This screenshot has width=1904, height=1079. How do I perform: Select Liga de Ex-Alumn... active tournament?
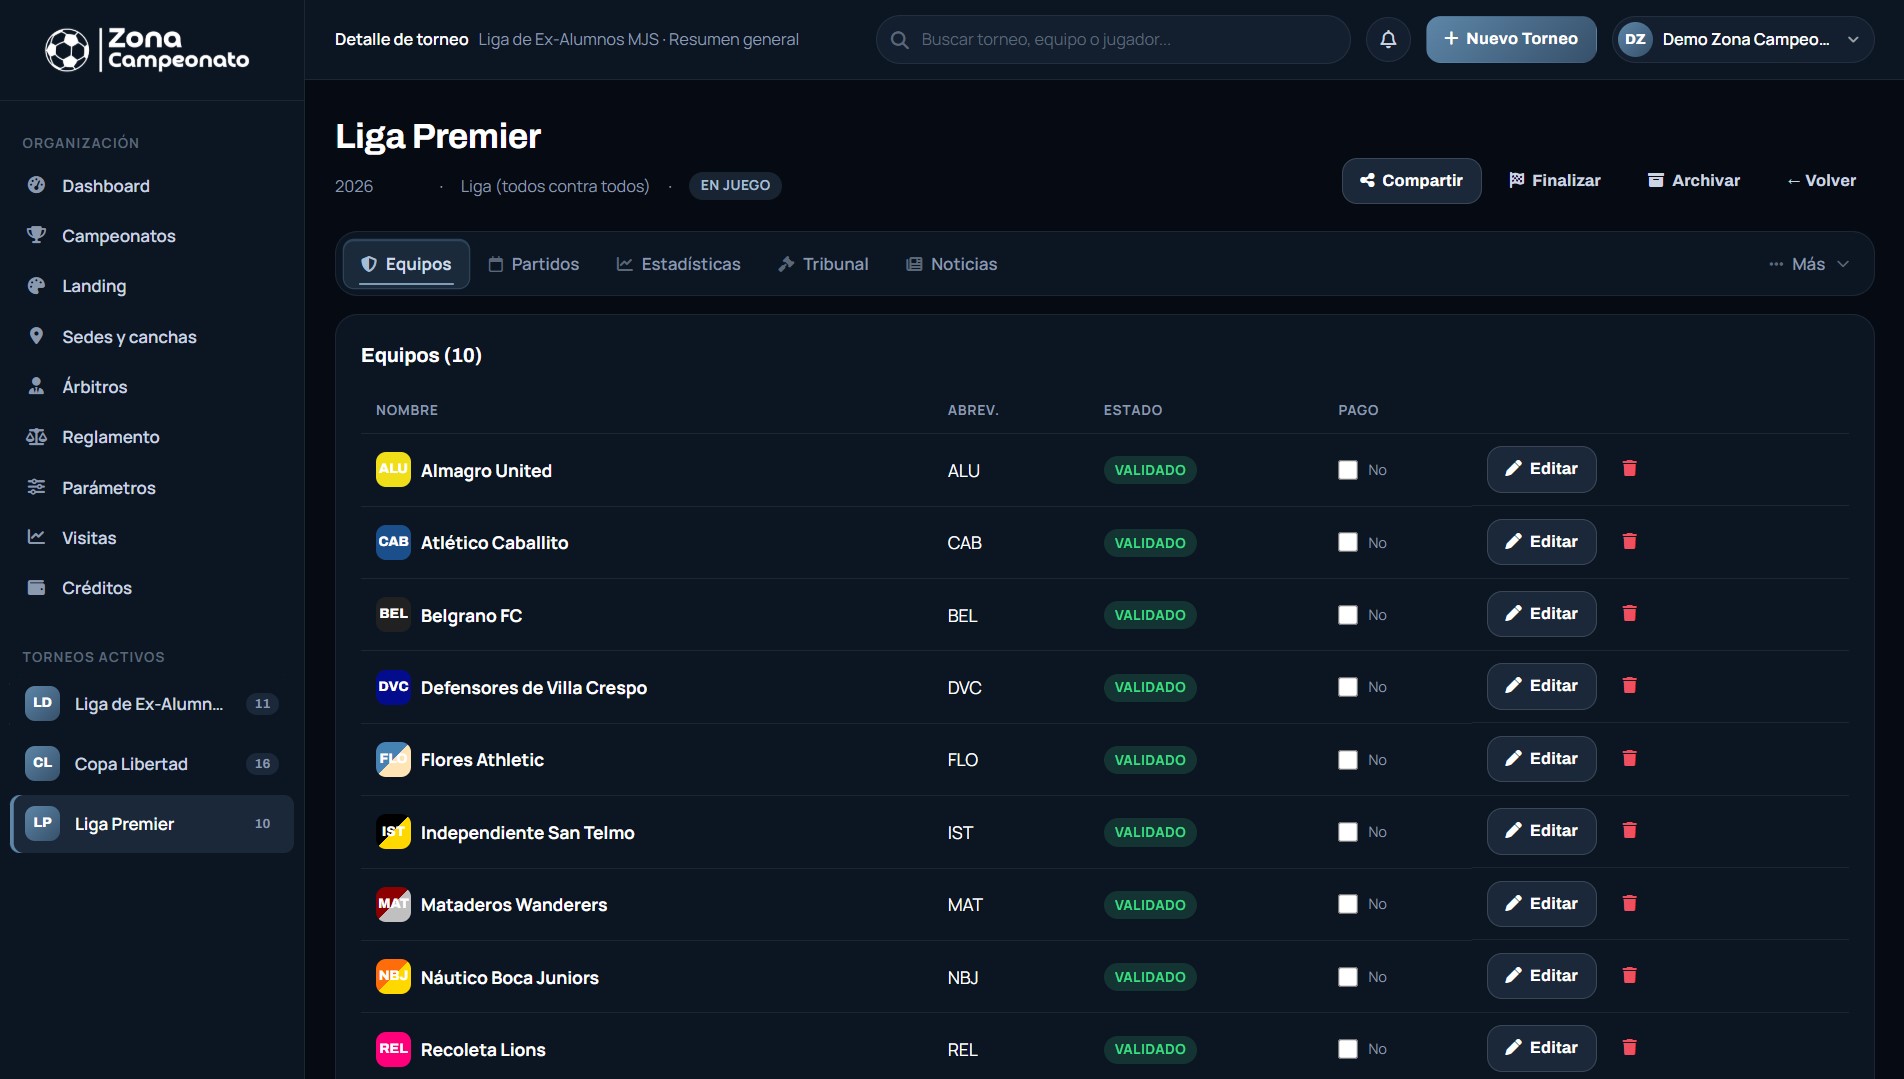tap(152, 703)
